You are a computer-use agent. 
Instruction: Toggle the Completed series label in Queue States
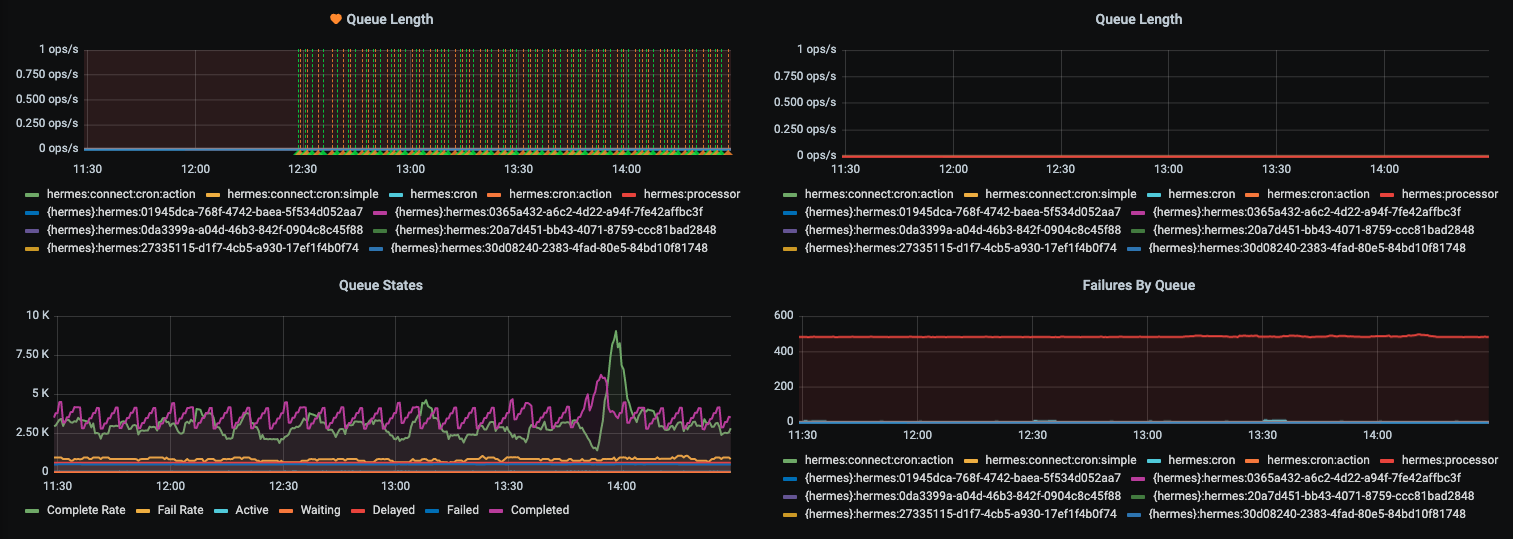[x=540, y=510]
